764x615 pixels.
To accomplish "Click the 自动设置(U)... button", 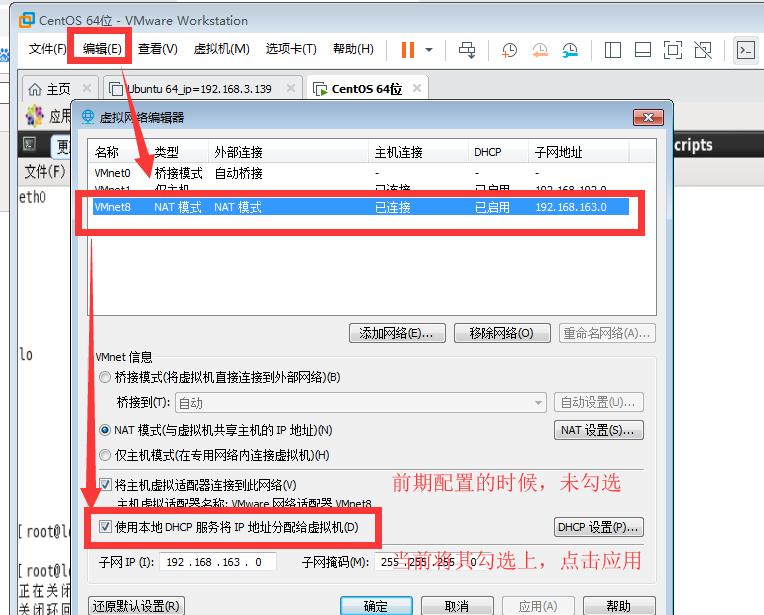I will (x=599, y=403).
